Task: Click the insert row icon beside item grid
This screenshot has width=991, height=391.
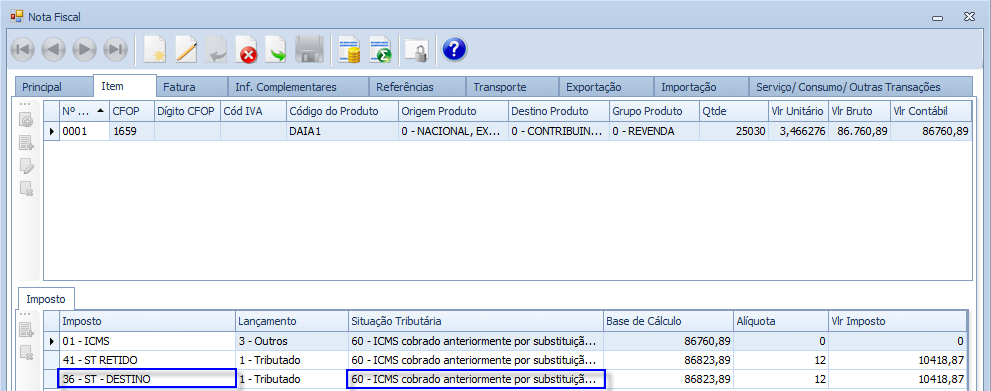Action: [x=27, y=143]
